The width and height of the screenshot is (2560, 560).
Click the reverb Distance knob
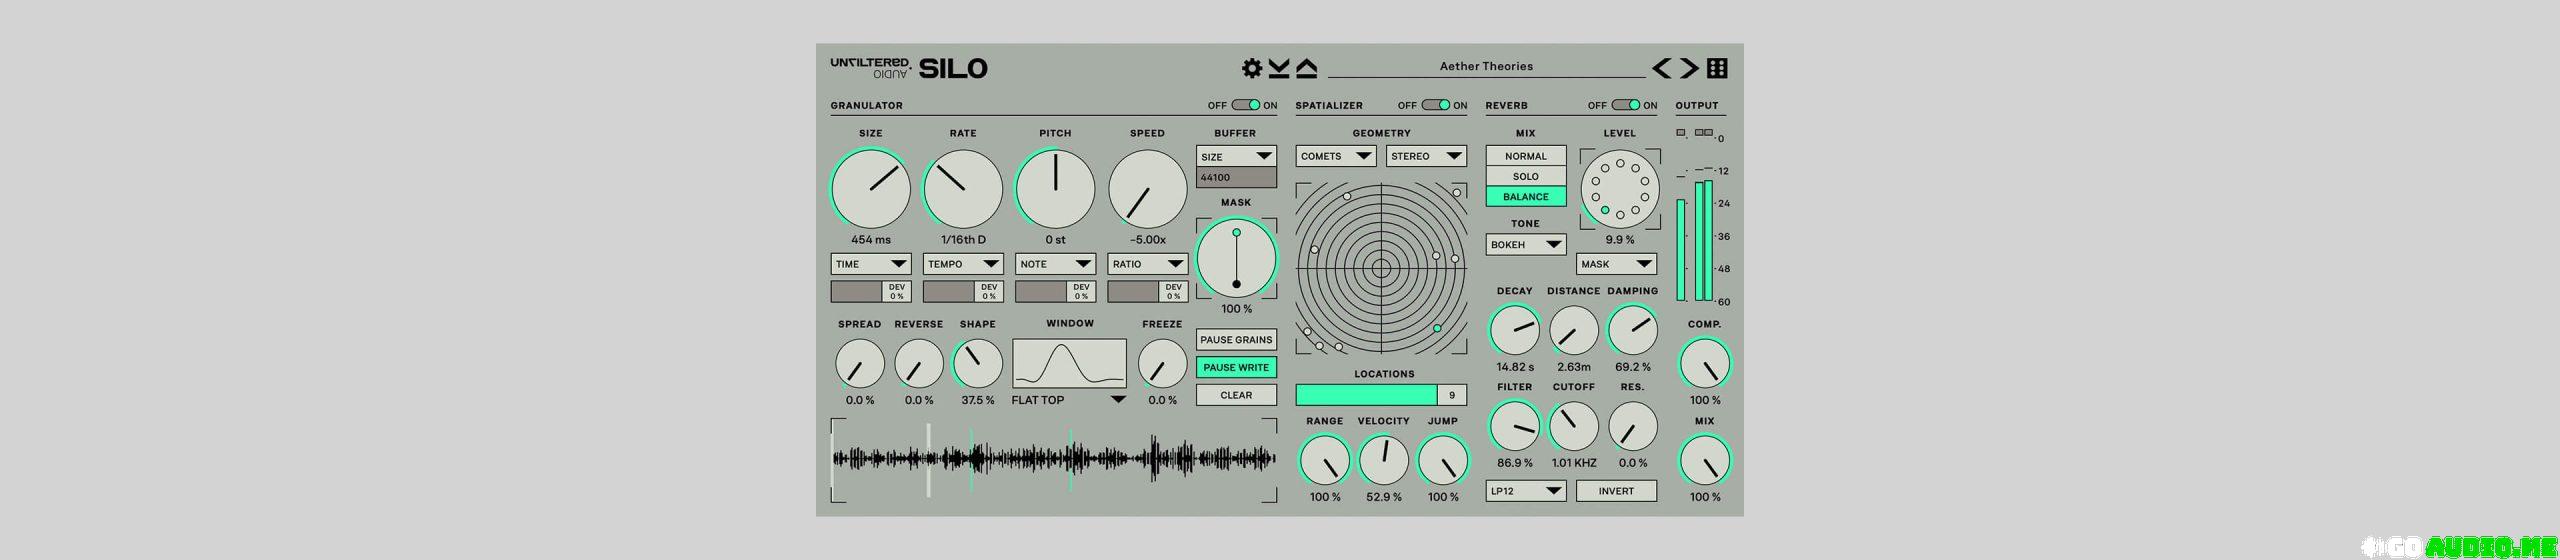1574,330
